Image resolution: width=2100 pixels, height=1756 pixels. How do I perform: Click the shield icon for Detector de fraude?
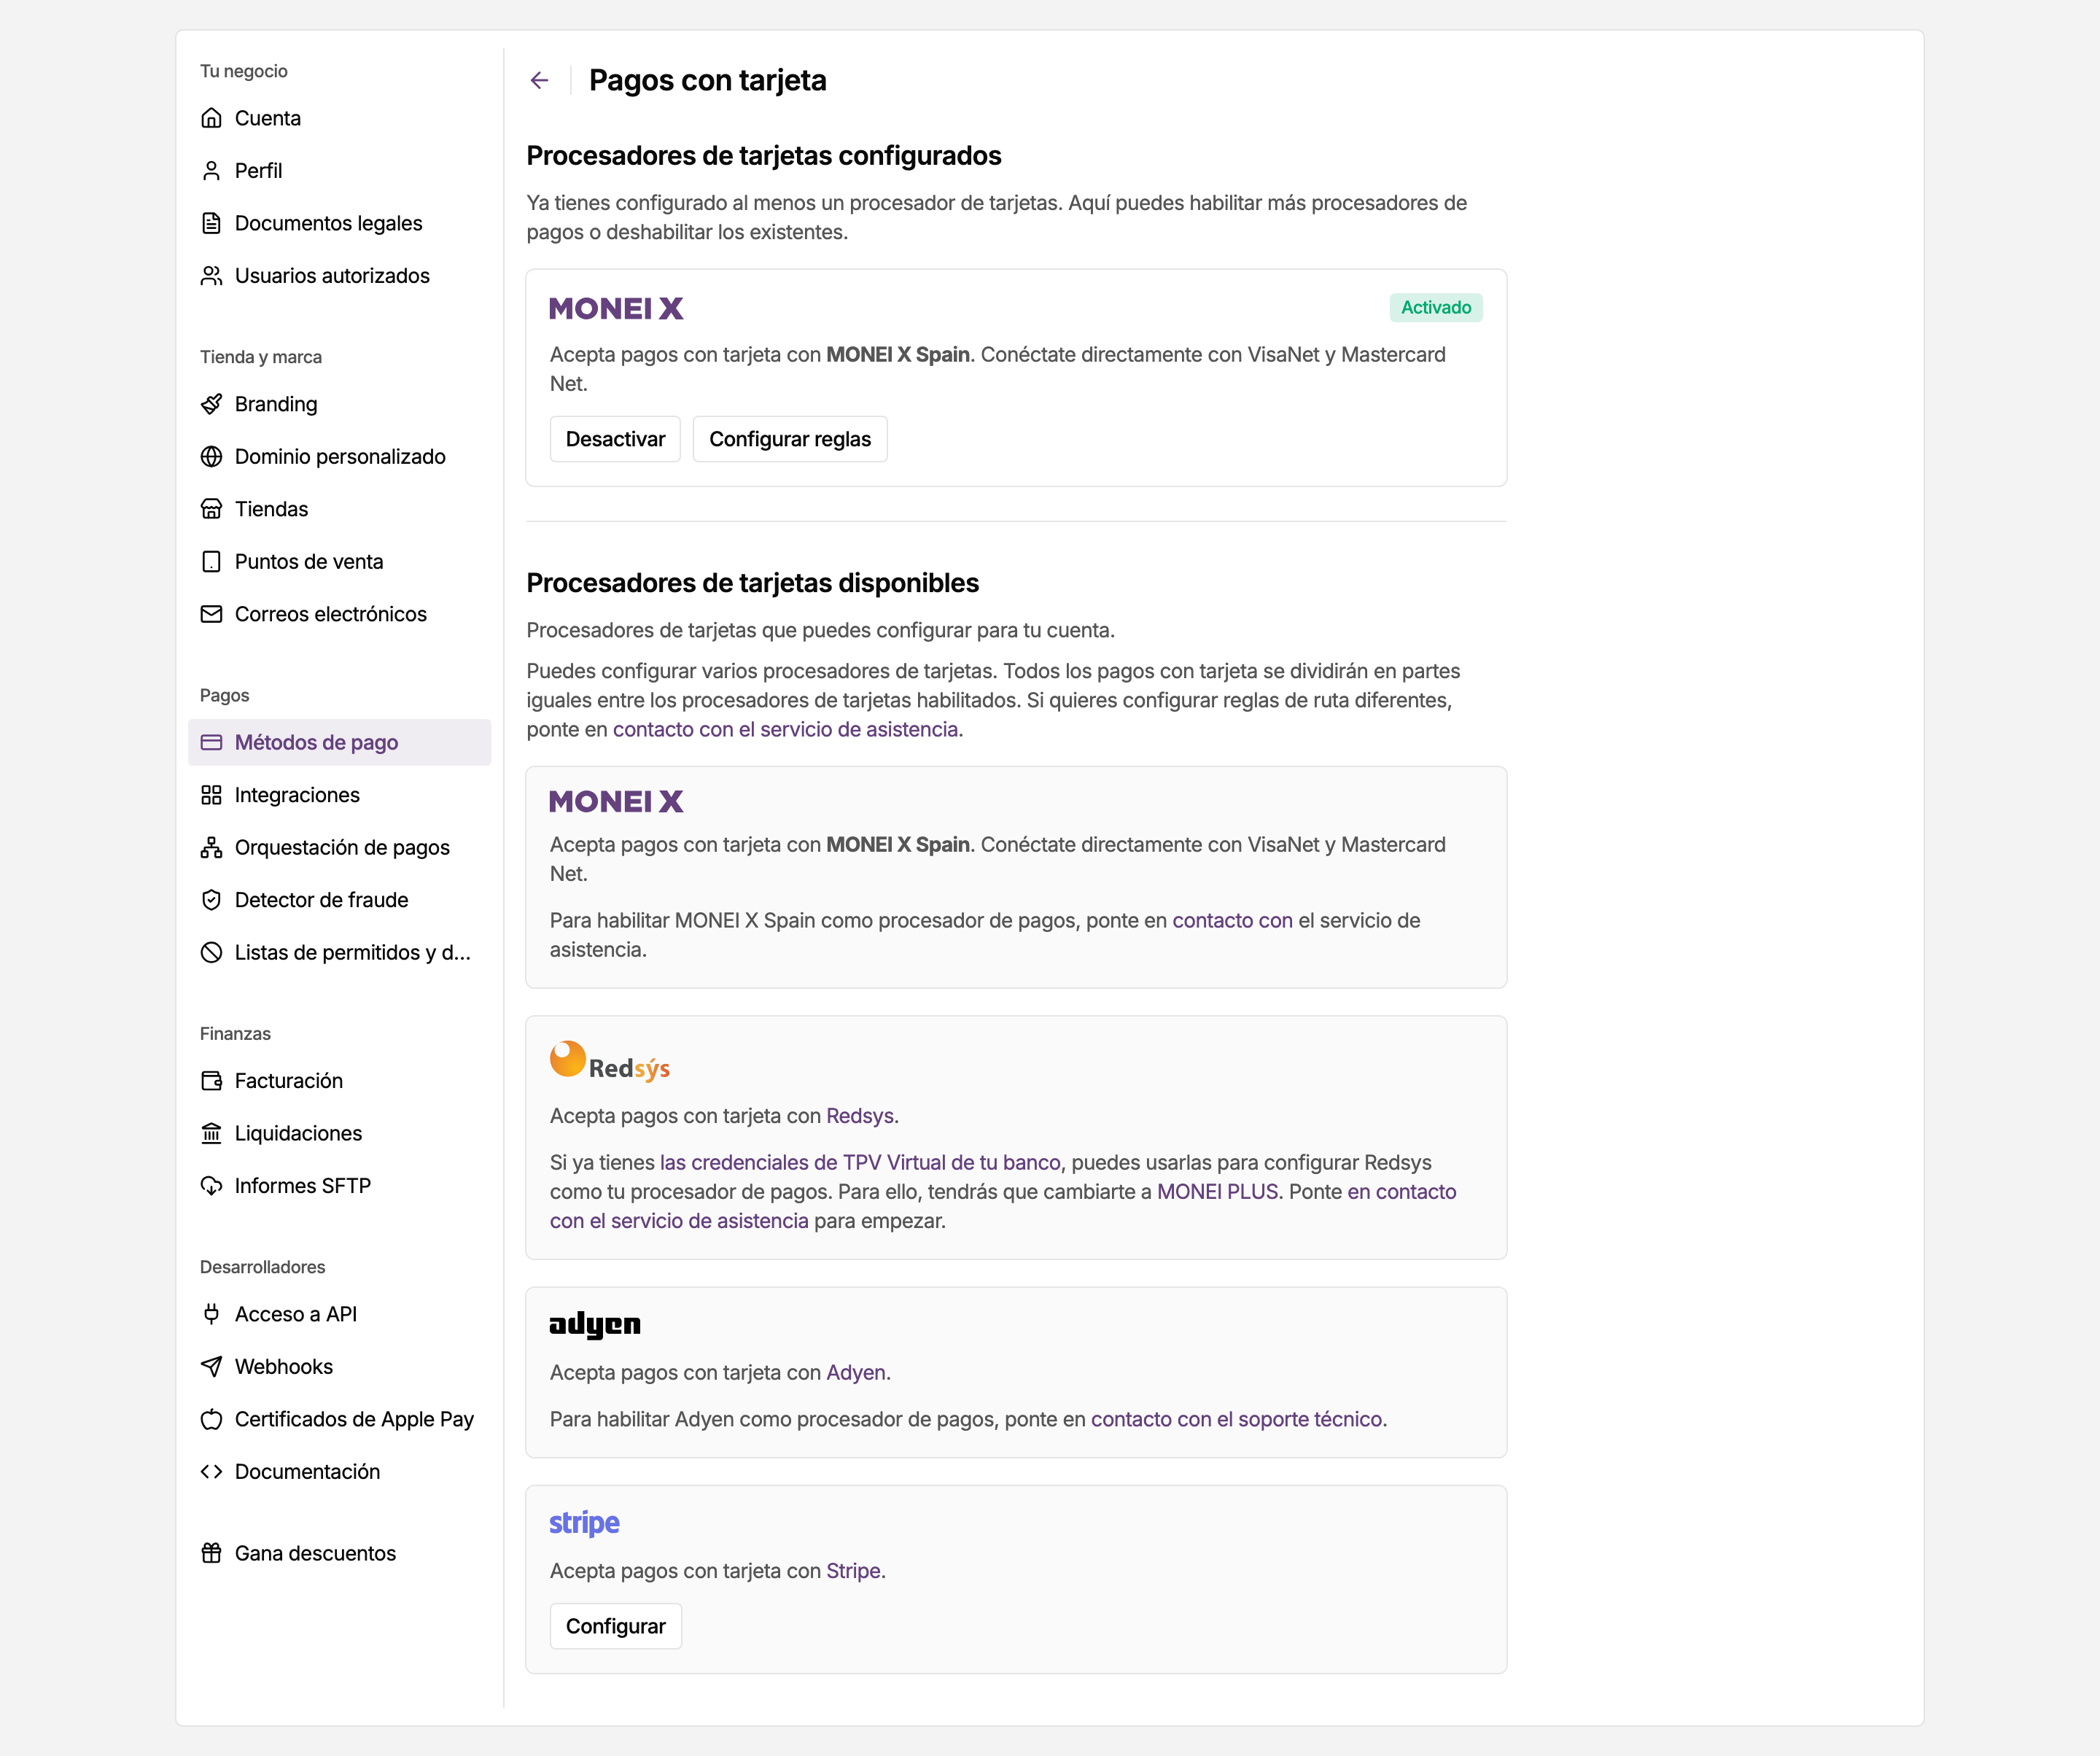(x=211, y=900)
